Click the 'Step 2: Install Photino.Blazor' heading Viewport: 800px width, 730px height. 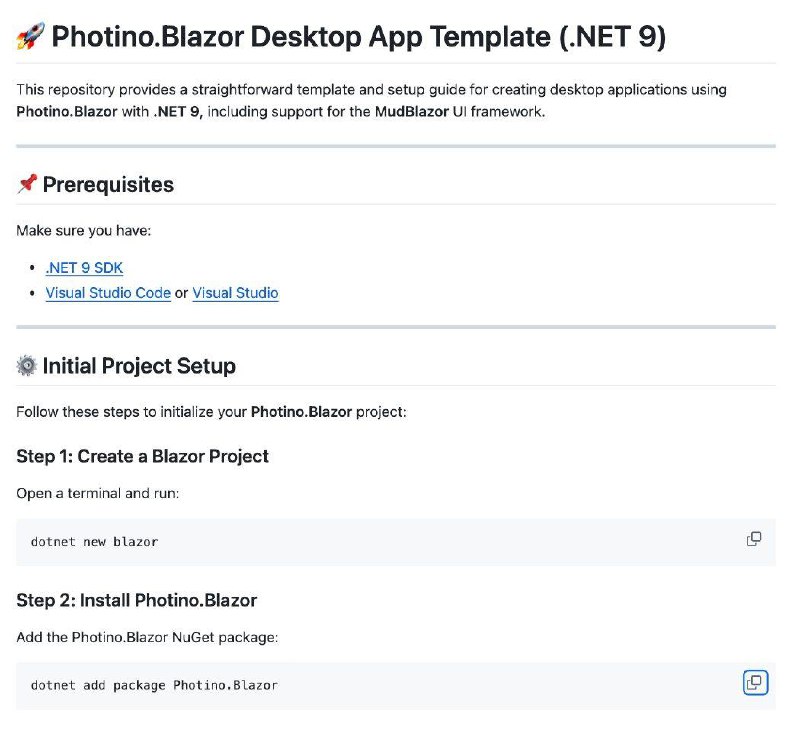136,600
